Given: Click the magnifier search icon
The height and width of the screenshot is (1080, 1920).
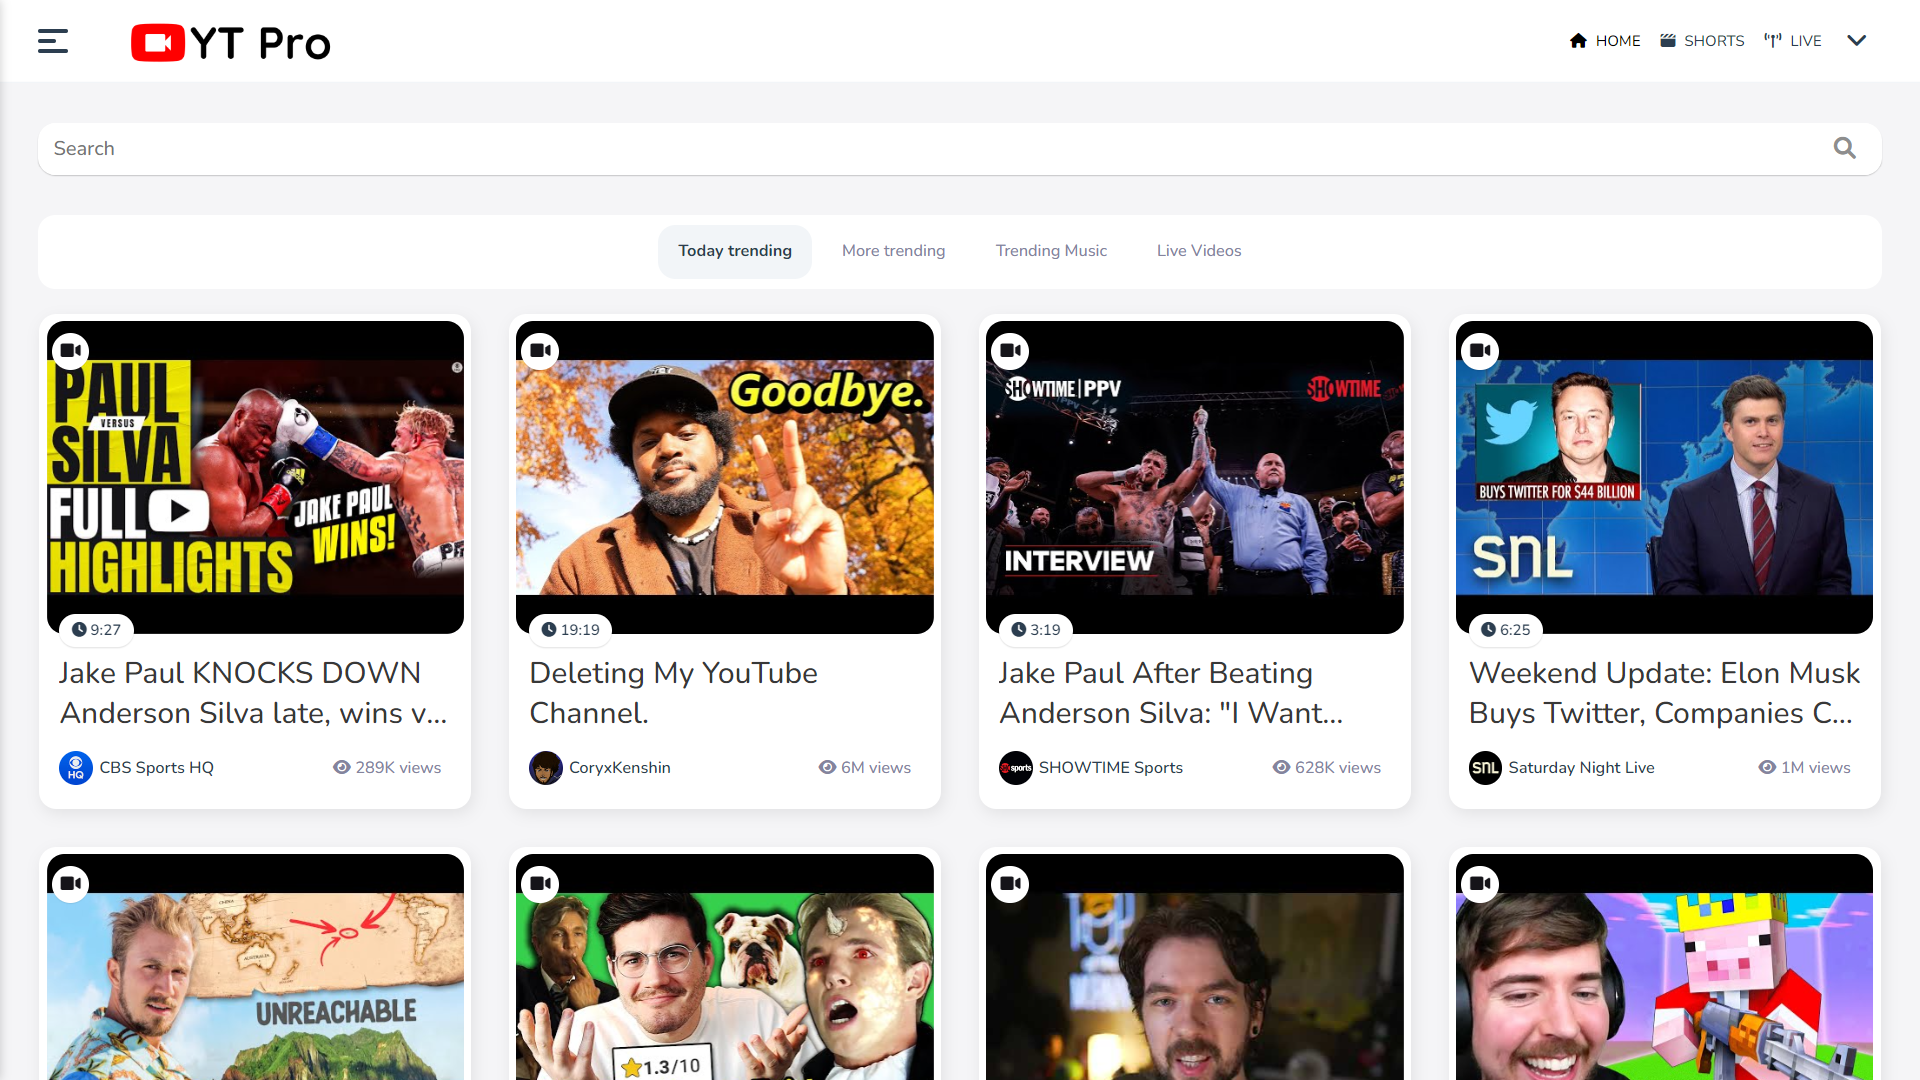Looking at the screenshot, I should pos(1845,149).
